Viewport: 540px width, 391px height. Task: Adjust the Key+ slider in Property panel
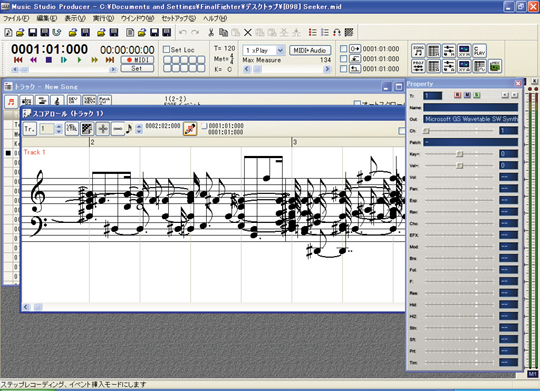[459, 154]
